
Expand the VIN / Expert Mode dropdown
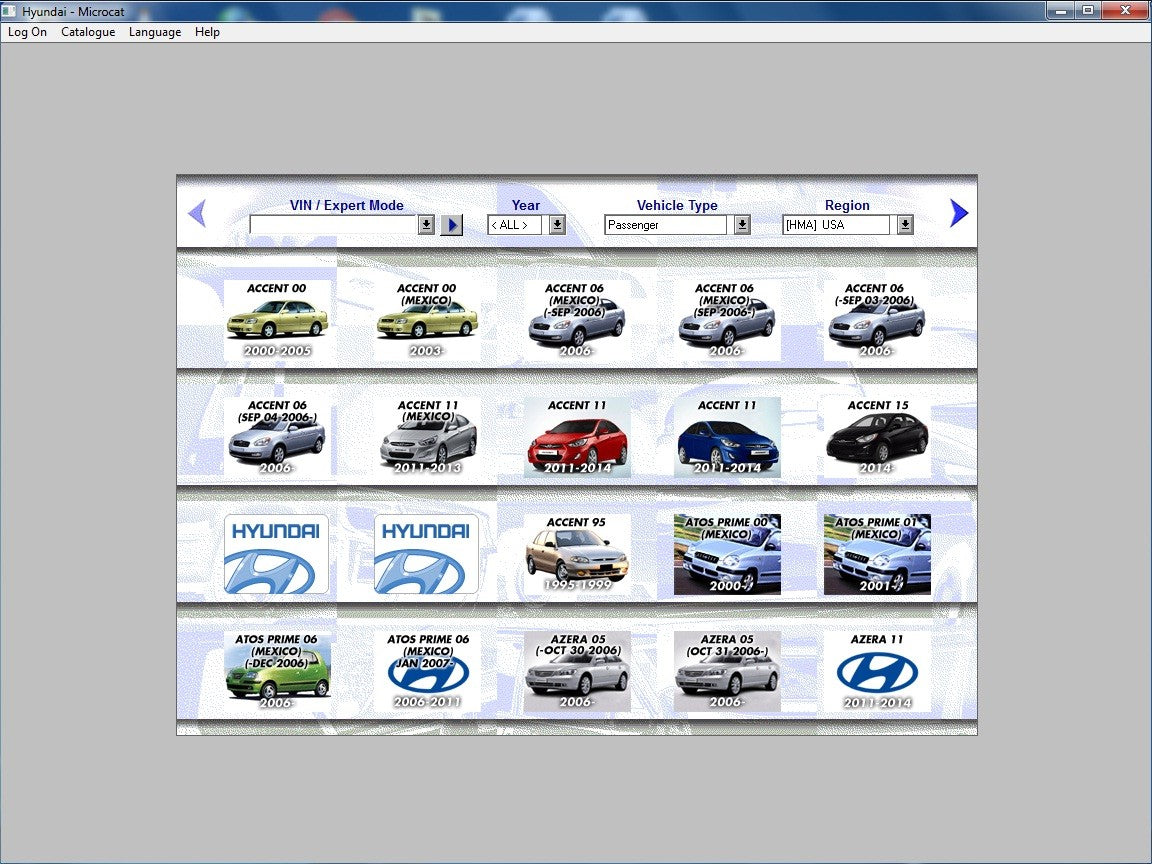[x=426, y=225]
